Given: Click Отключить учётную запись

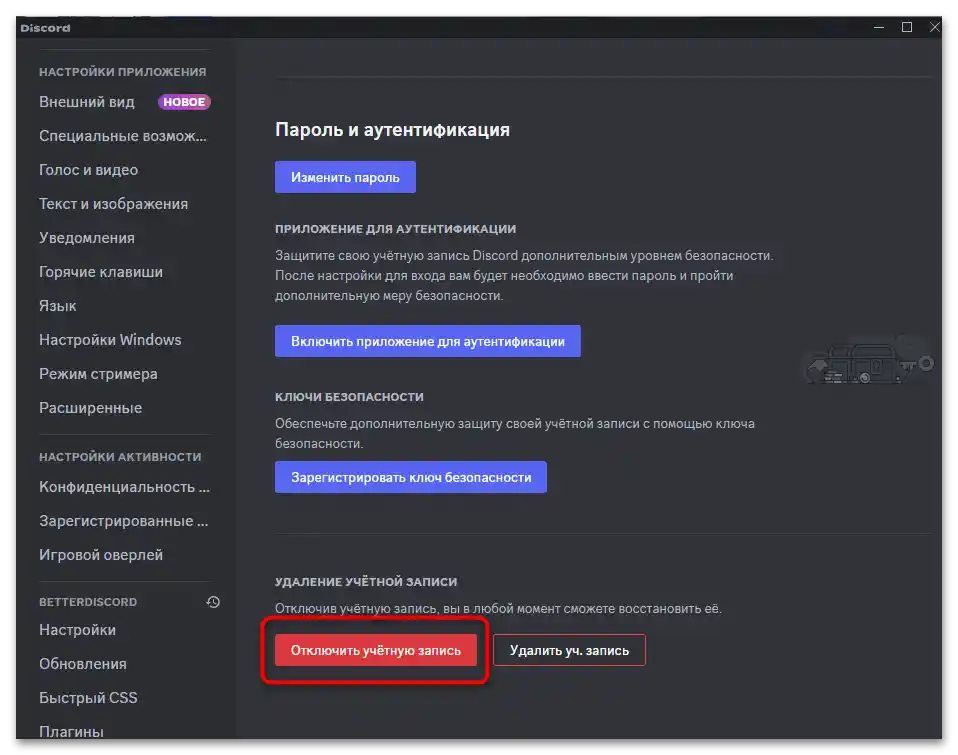Looking at the screenshot, I should [x=375, y=648].
